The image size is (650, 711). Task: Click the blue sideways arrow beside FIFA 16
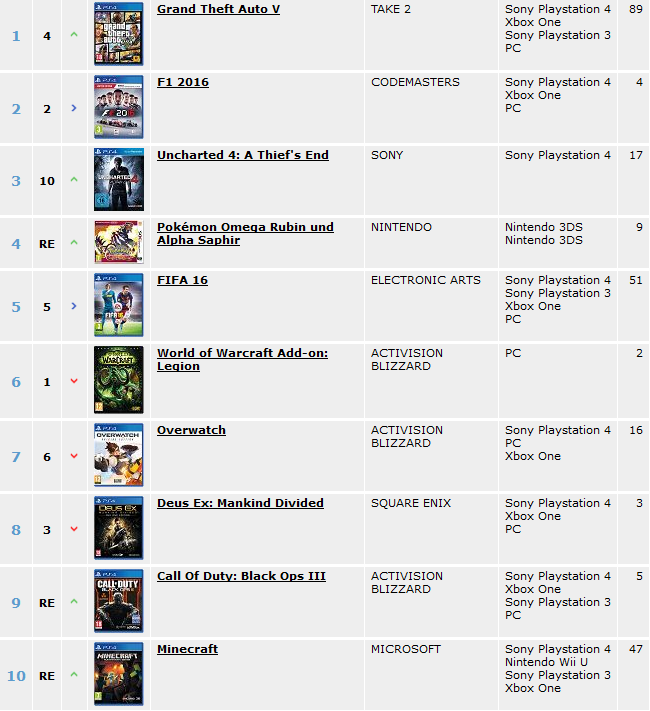(74, 306)
